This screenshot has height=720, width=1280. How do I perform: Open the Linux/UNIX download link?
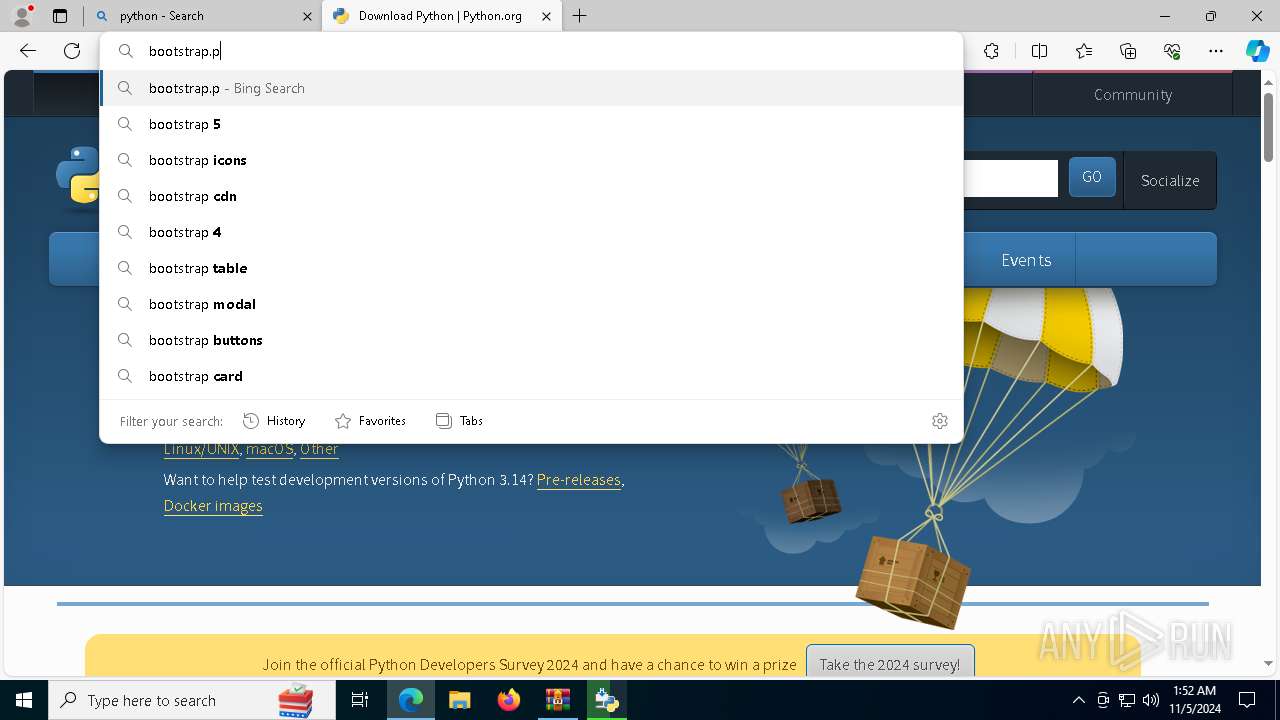point(201,449)
